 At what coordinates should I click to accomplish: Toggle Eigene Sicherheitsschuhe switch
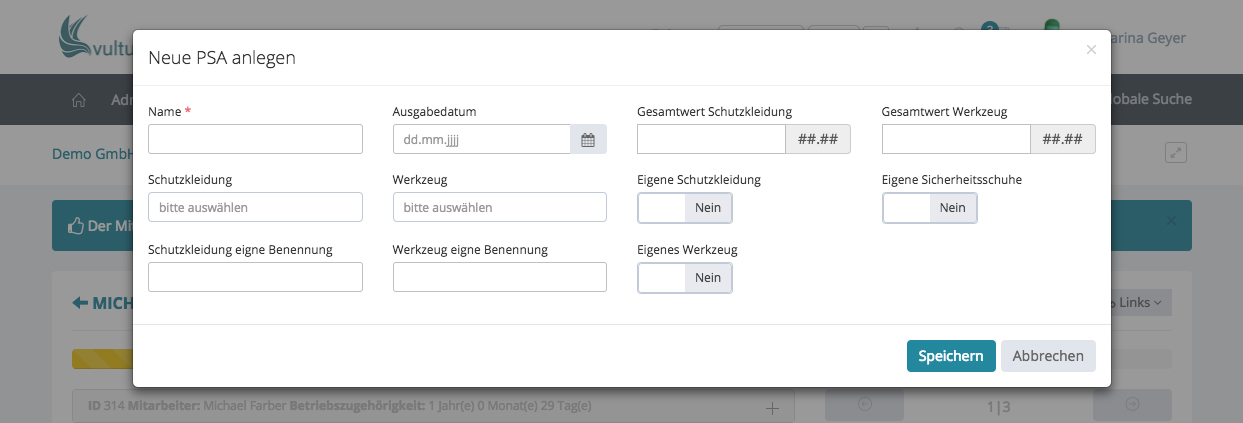[929, 208]
